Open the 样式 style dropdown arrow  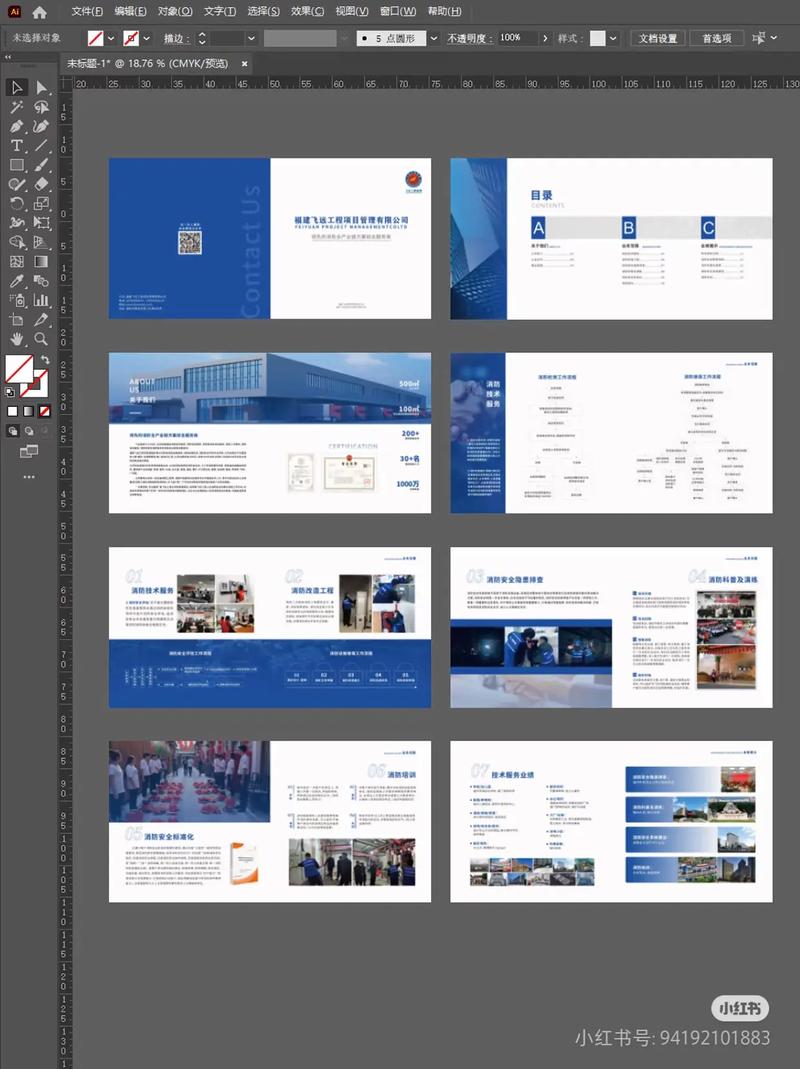point(613,38)
